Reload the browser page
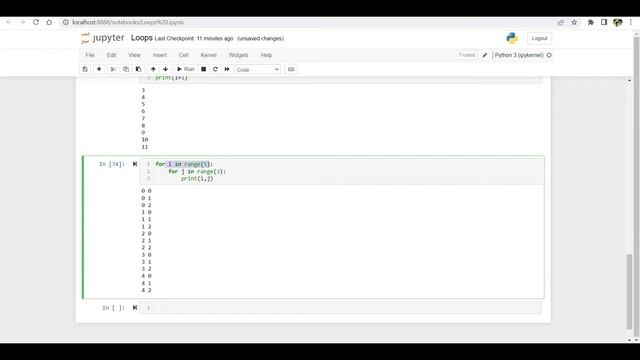This screenshot has width=640, height=360. pyautogui.click(x=36, y=22)
